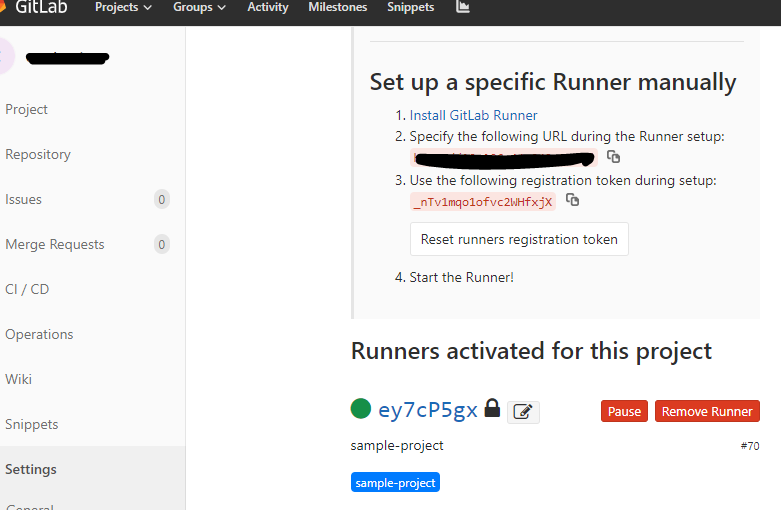Open Snippets in the left sidebar
Image resolution: width=781 pixels, height=510 pixels.
point(31,424)
